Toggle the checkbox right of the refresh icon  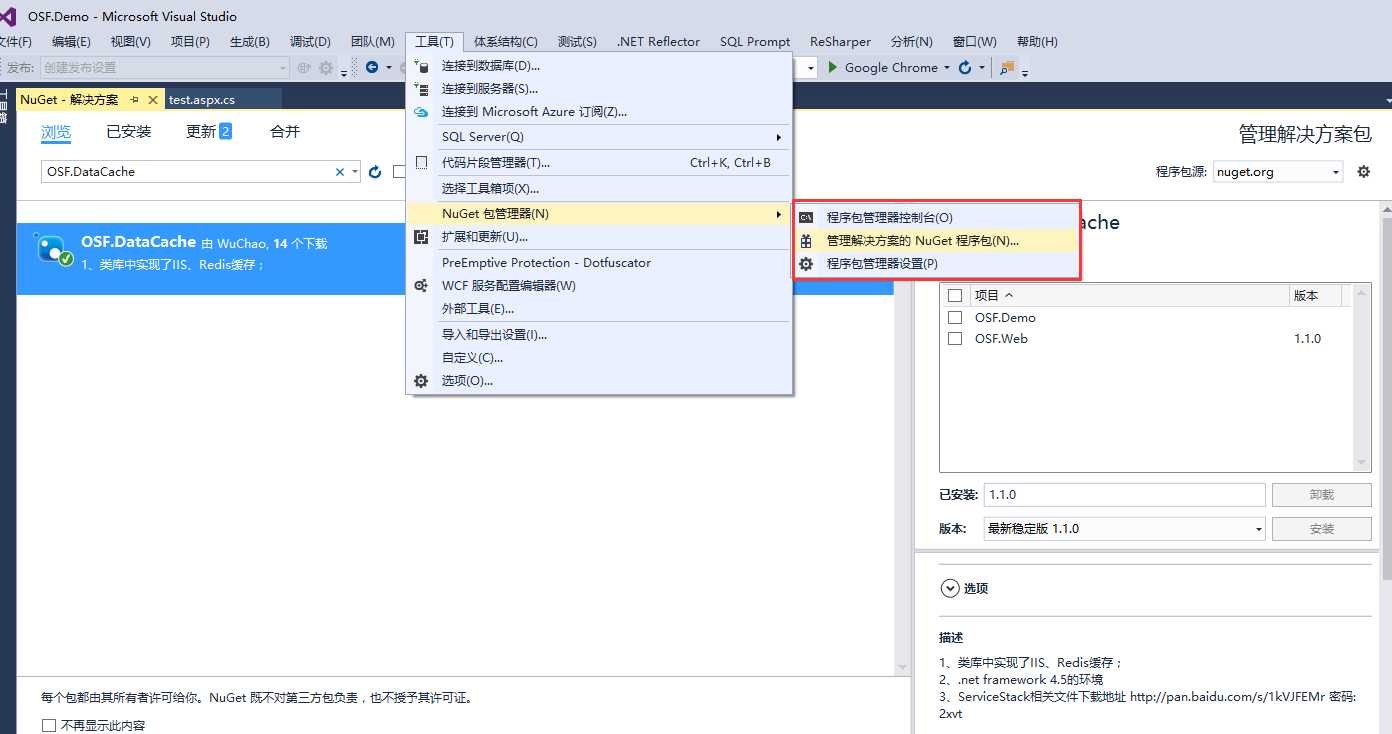[x=399, y=171]
